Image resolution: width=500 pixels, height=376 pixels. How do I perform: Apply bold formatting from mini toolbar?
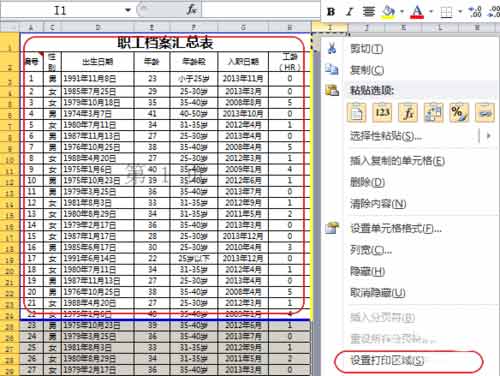(x=331, y=12)
